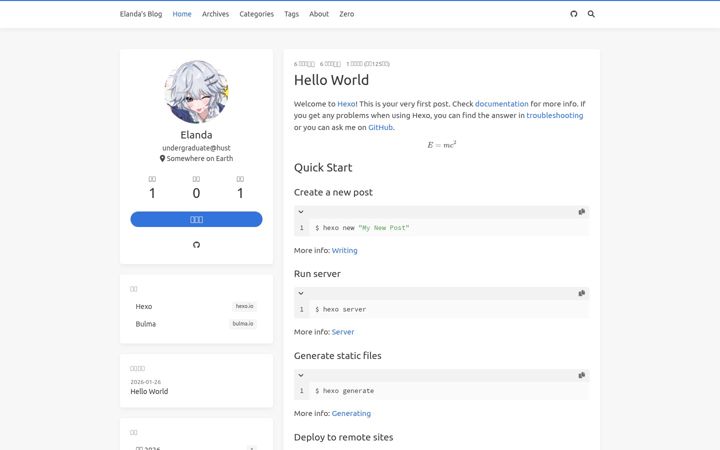Click the "My New Post" string in code

pos(383,228)
